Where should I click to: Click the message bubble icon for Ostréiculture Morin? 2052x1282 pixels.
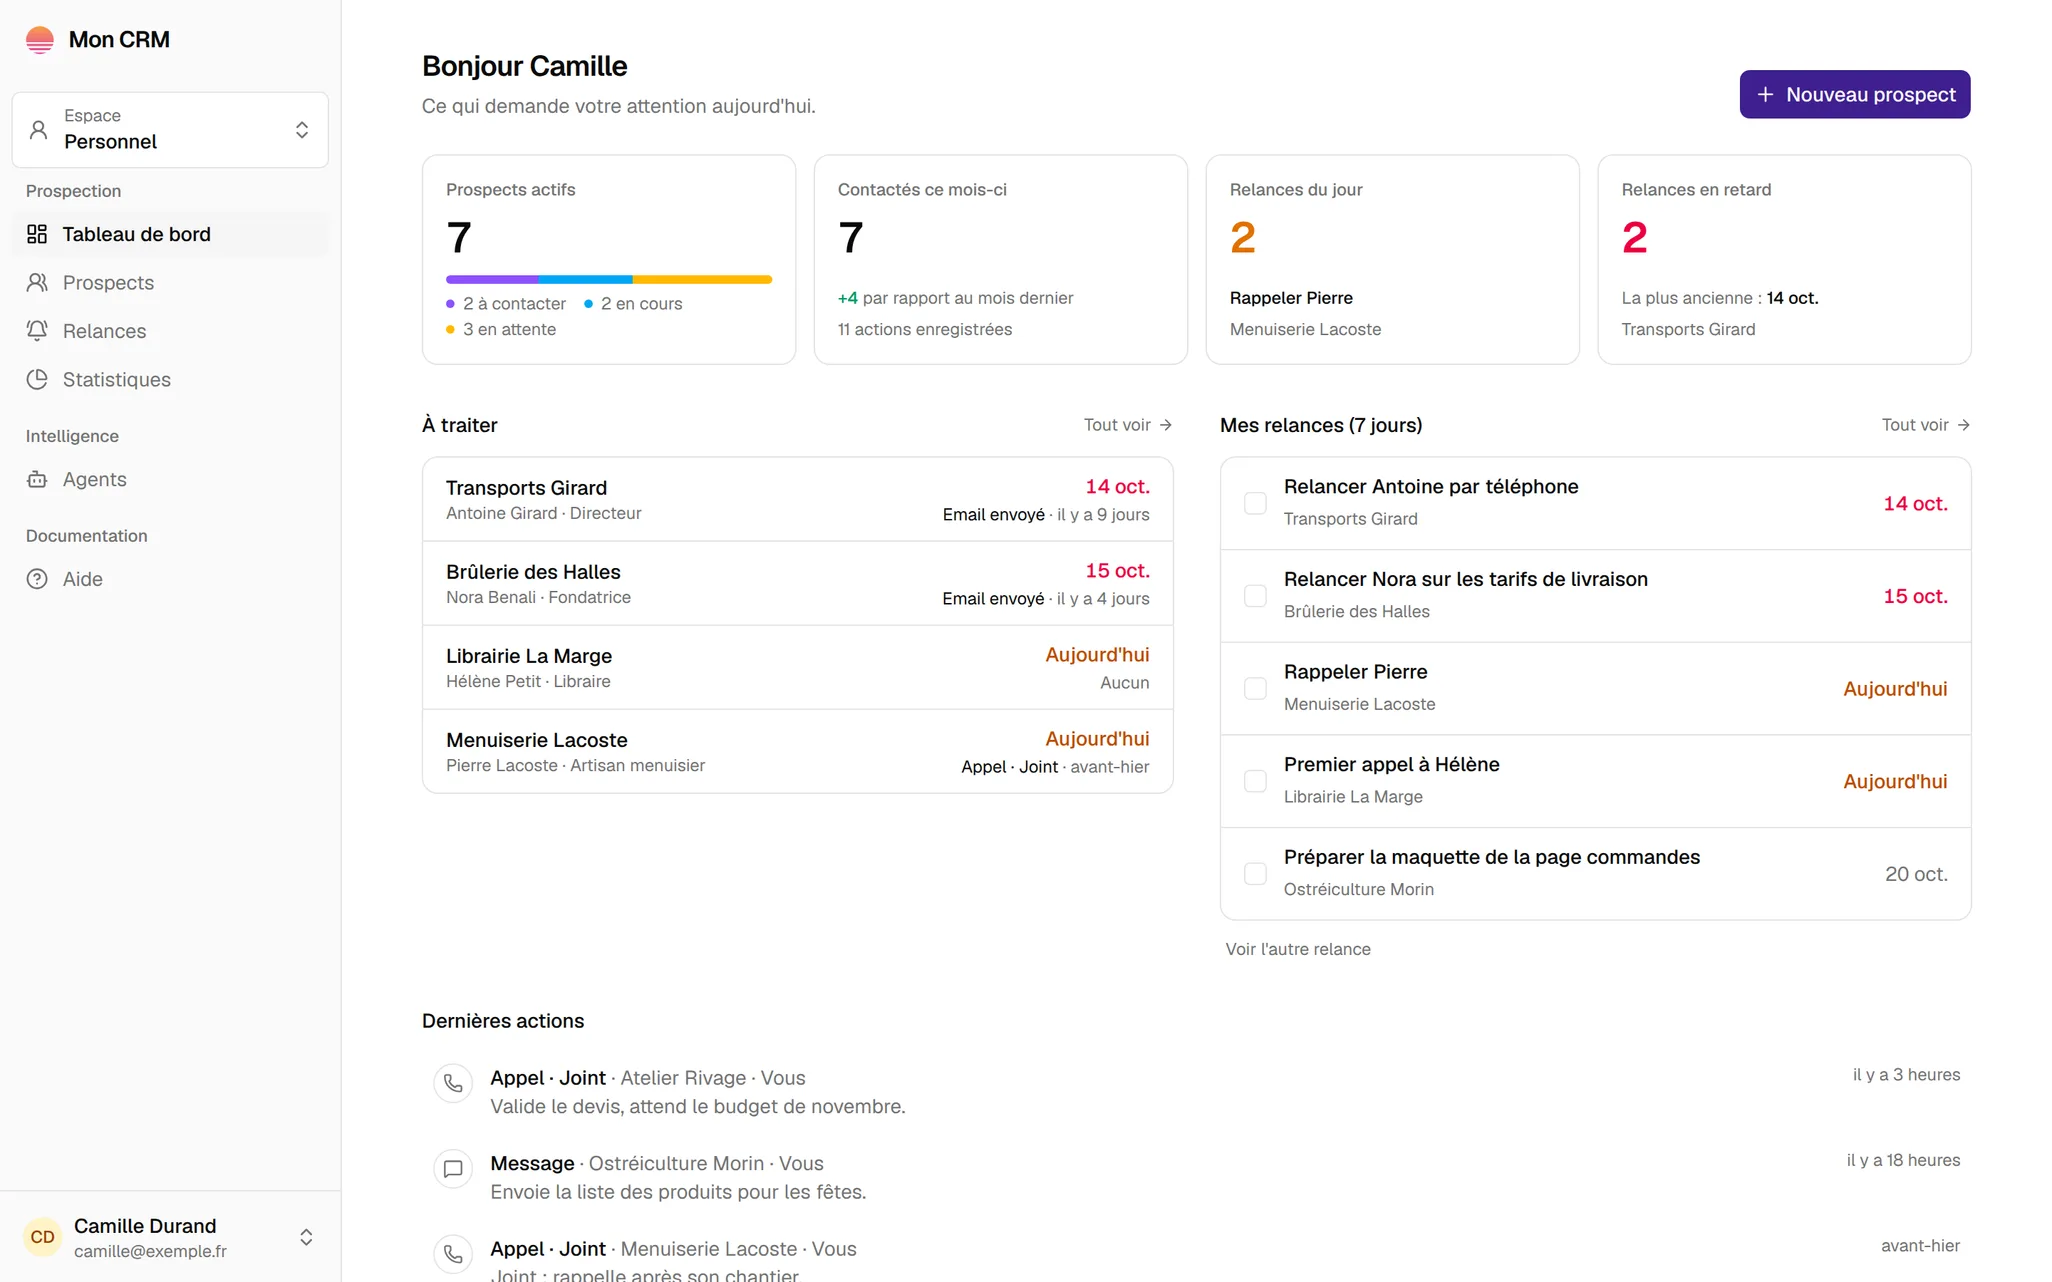tap(453, 1168)
